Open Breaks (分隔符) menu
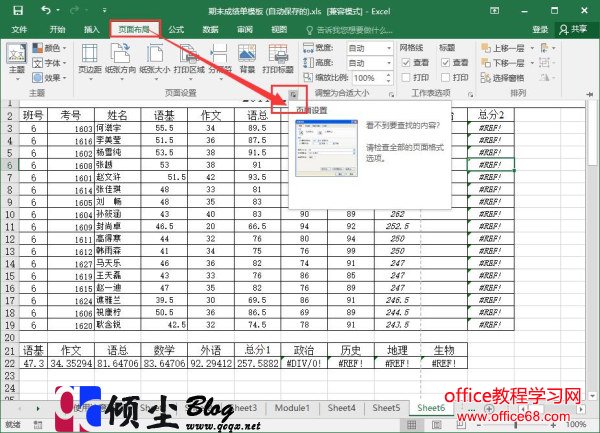Screen dimensions: 600x433 (220, 61)
